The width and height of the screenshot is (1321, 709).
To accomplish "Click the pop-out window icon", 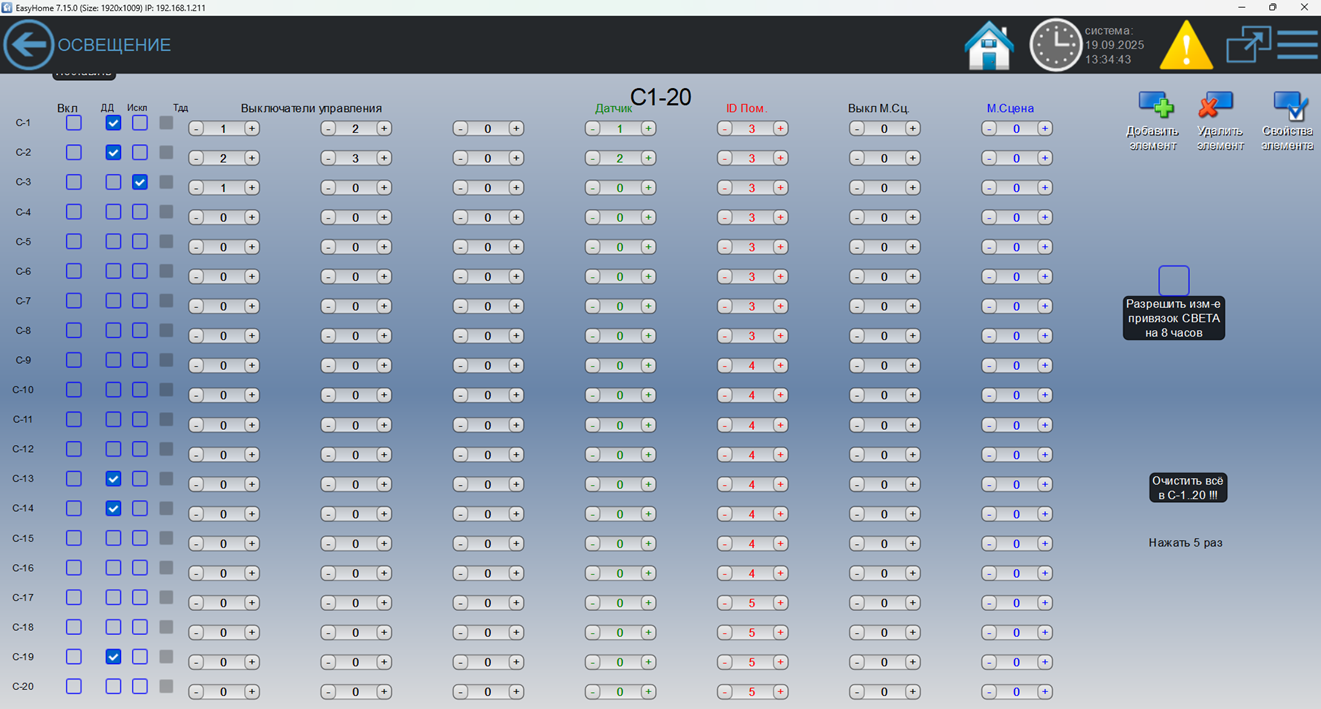I will tap(1248, 45).
